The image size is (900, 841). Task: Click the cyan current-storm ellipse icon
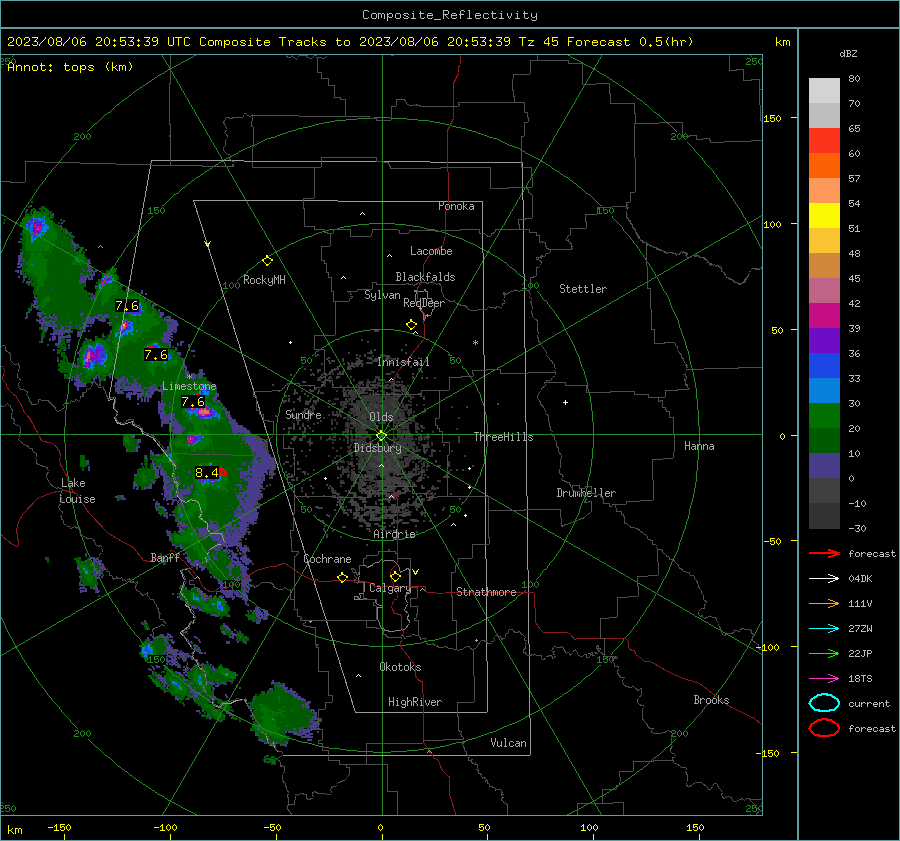(x=824, y=703)
